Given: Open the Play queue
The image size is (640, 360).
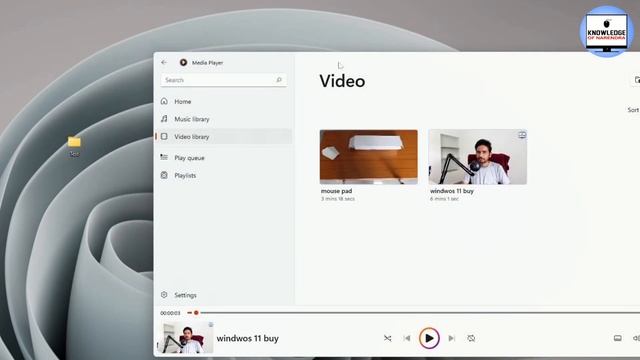Looking at the screenshot, I should (x=223, y=158).
